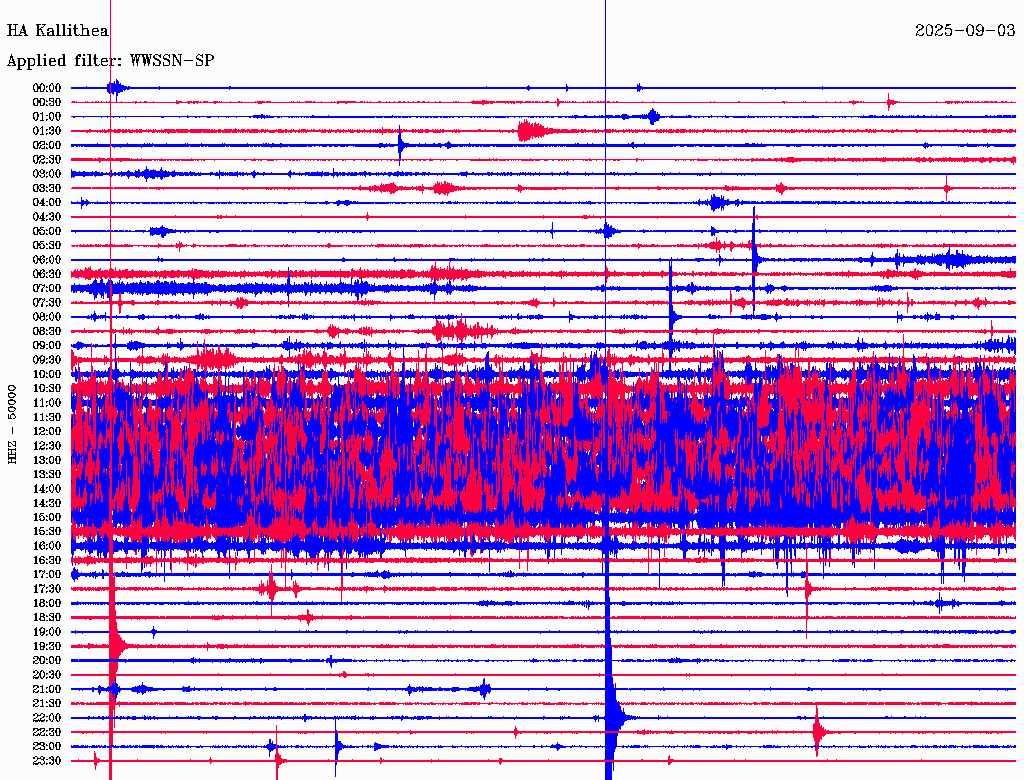Select the 14:00 time label

tap(47, 489)
